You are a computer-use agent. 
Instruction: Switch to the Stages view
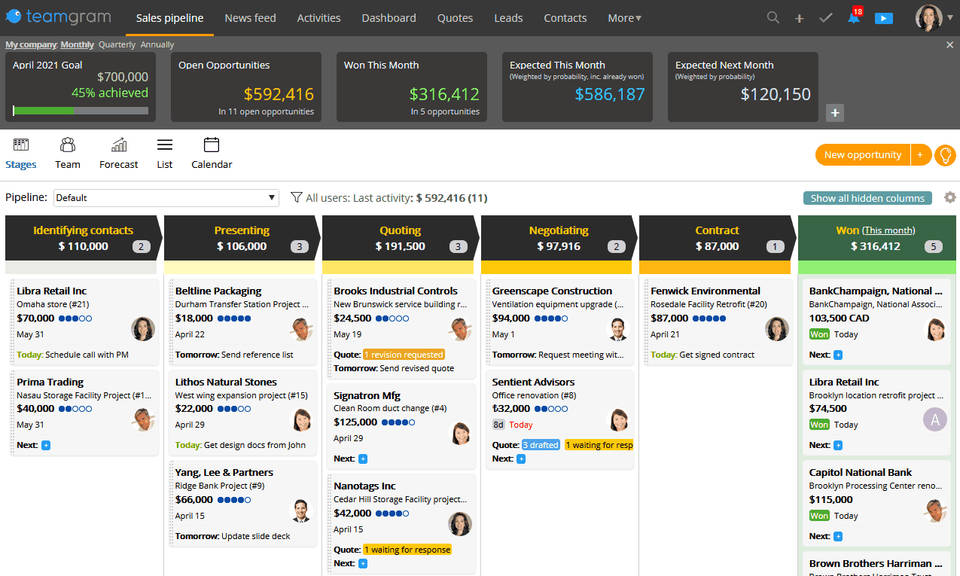(21, 154)
